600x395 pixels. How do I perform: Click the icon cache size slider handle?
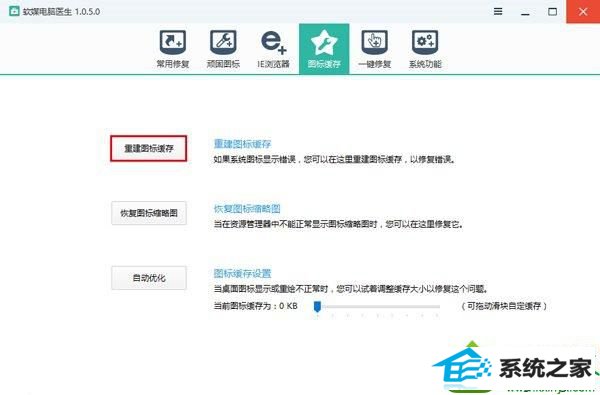click(x=317, y=306)
